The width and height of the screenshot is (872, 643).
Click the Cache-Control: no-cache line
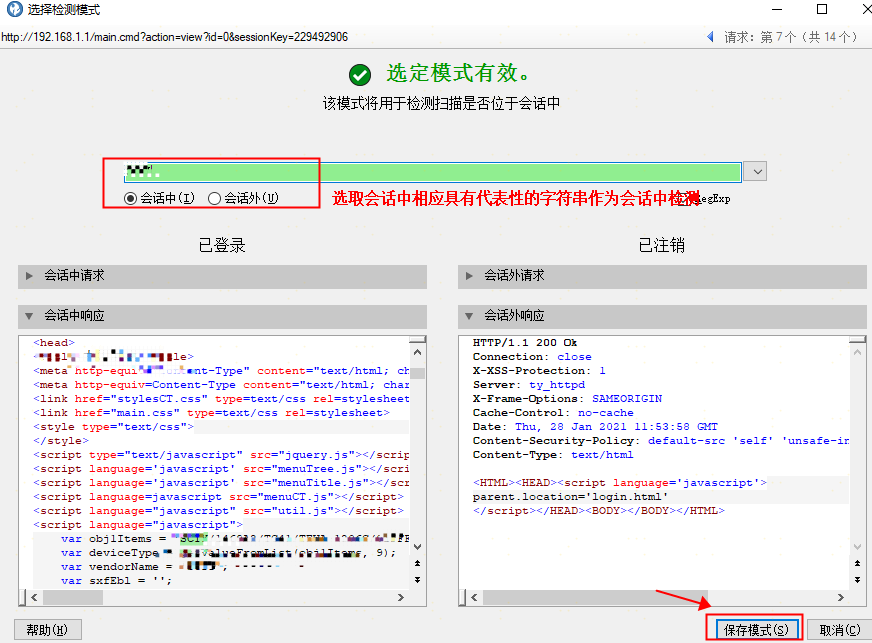tap(553, 413)
